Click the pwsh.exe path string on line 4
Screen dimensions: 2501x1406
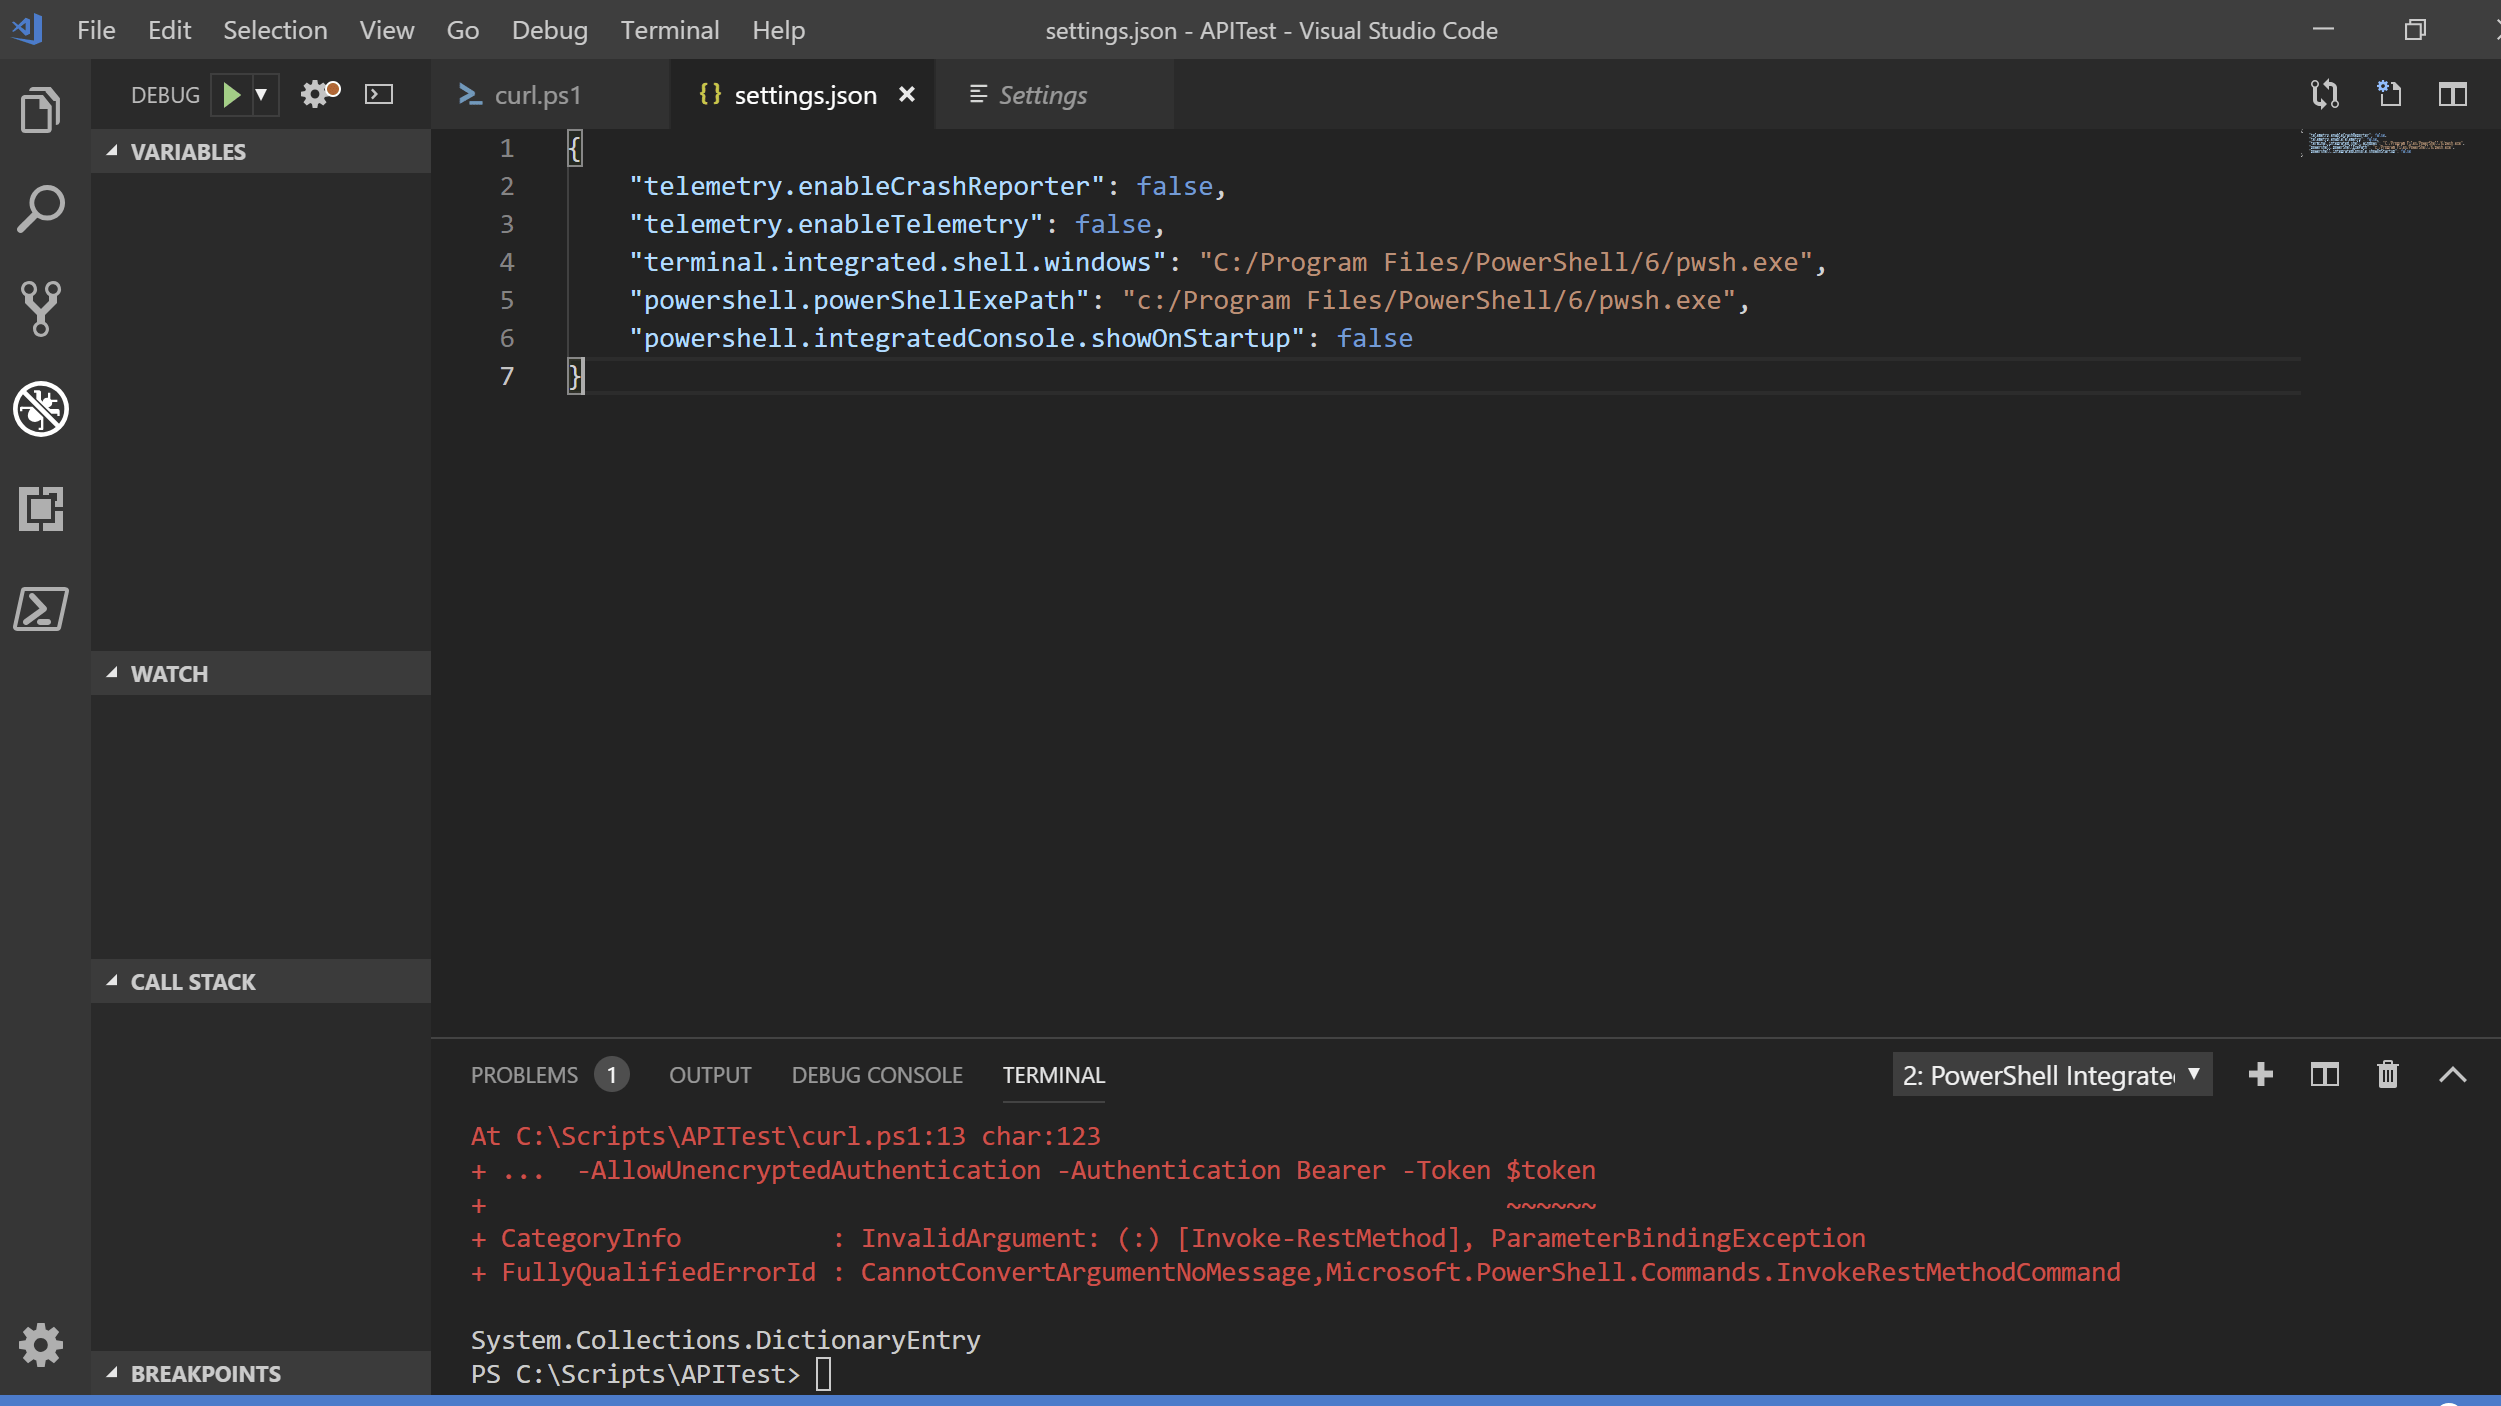(1506, 262)
